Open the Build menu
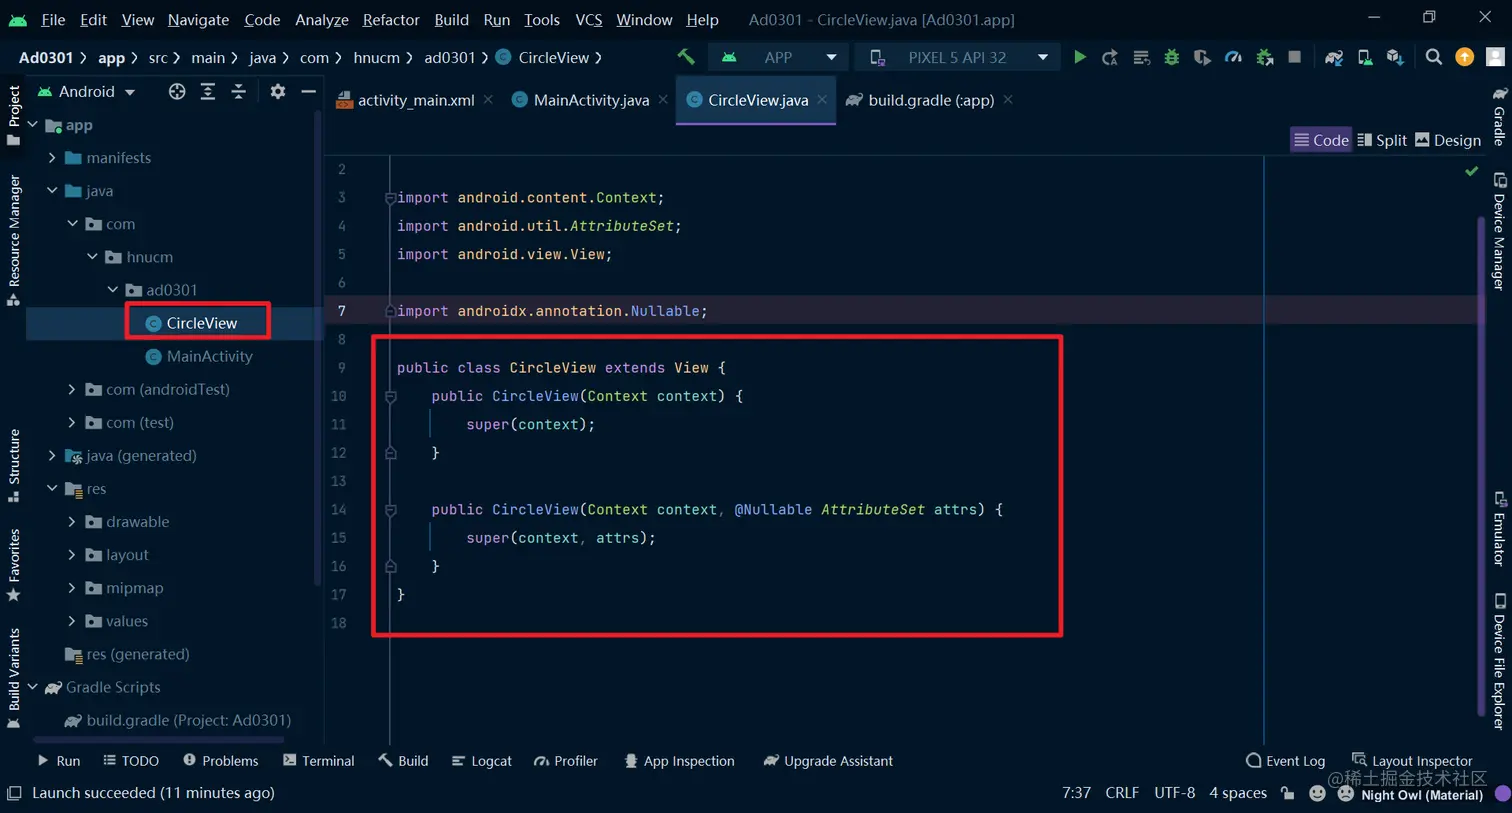Viewport: 1512px width, 813px height. pos(451,19)
